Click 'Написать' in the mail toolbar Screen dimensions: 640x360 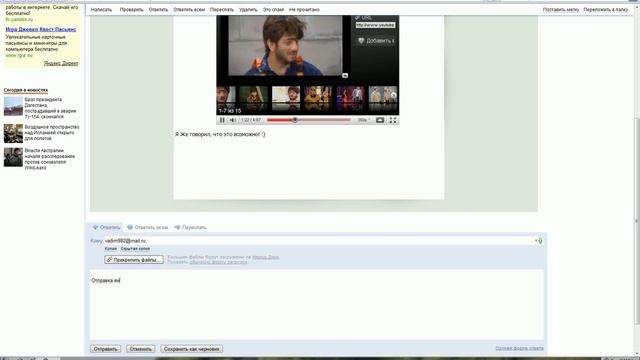[x=101, y=9]
